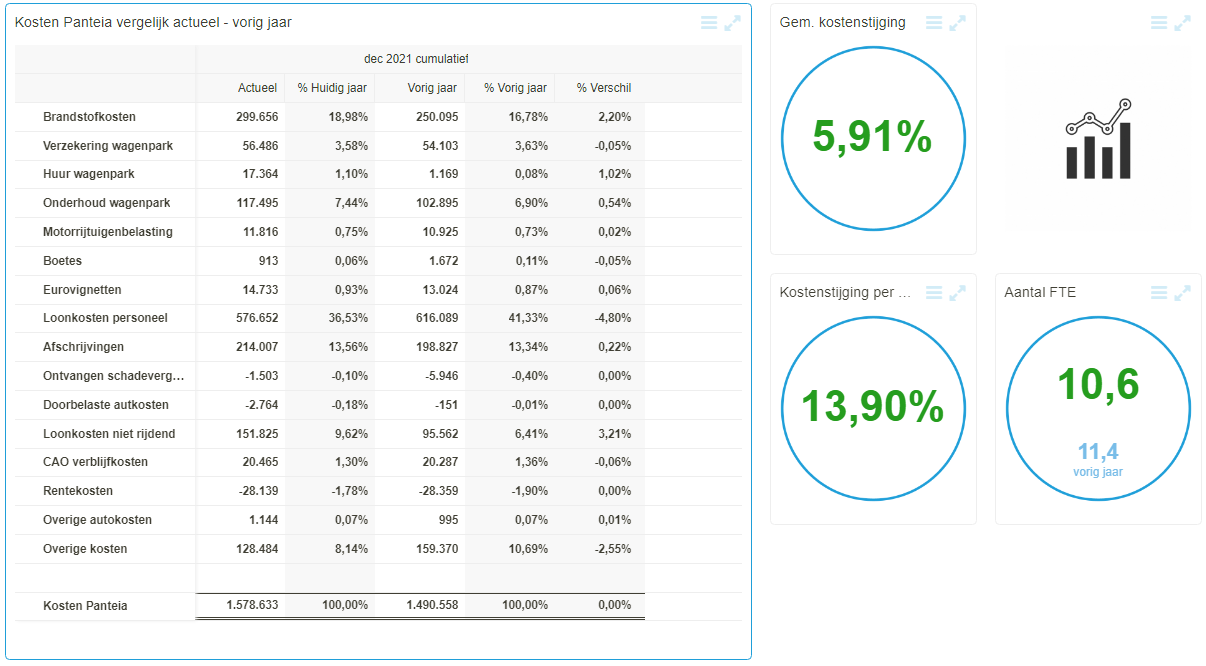Click the 5,91% average cost increase value
The height and width of the screenshot is (666, 1206).
(872, 137)
